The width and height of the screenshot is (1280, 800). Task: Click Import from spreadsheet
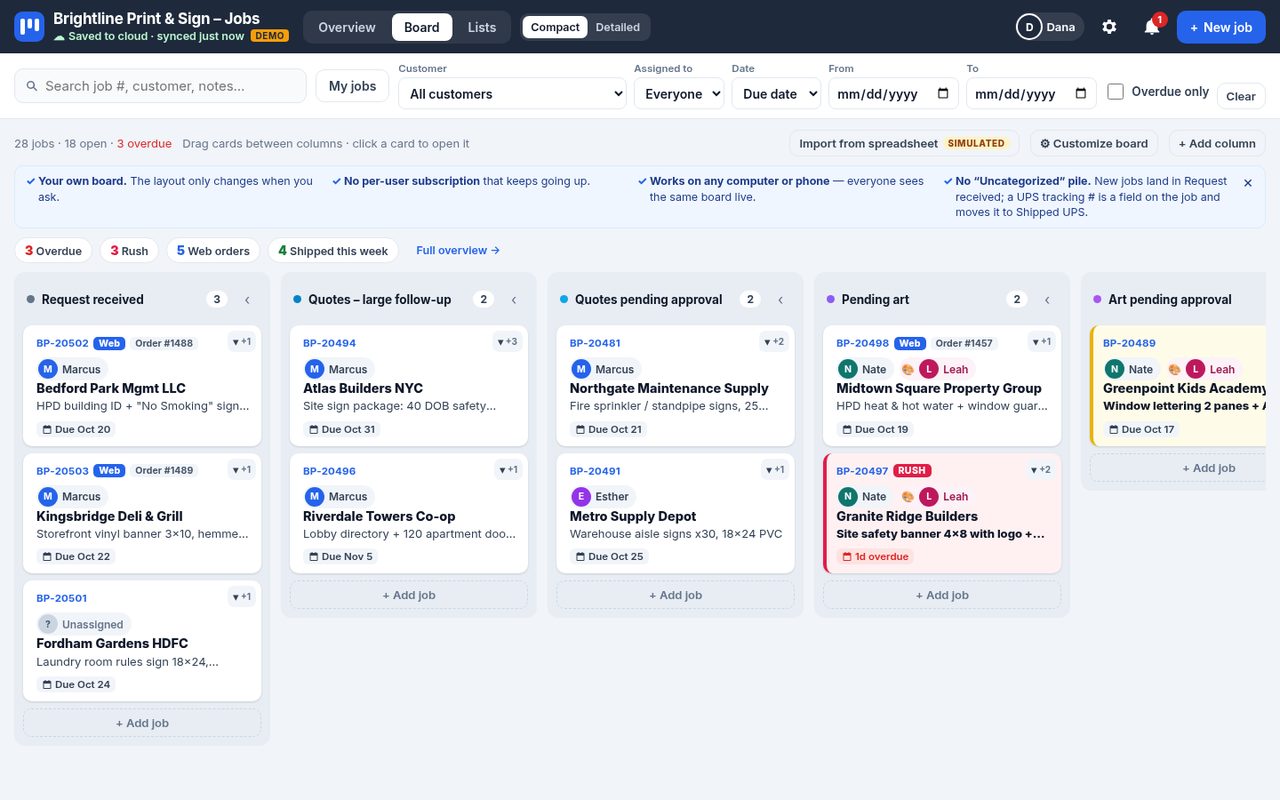[x=904, y=143]
